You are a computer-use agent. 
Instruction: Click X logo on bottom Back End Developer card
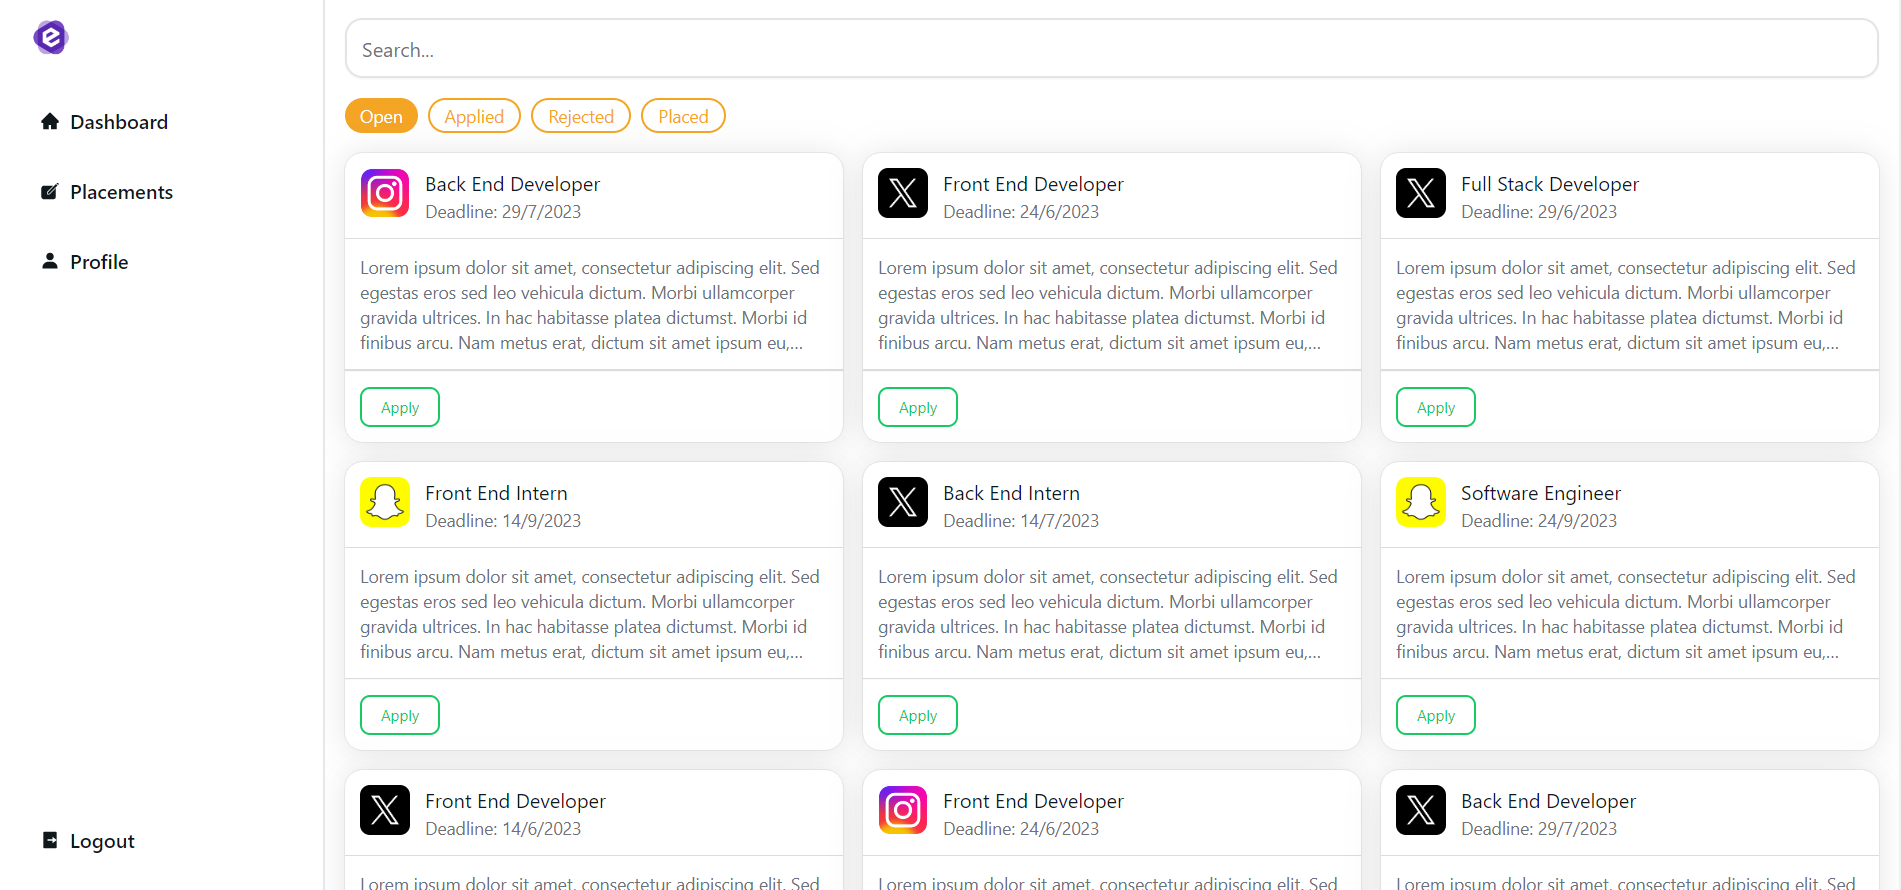point(1421,810)
